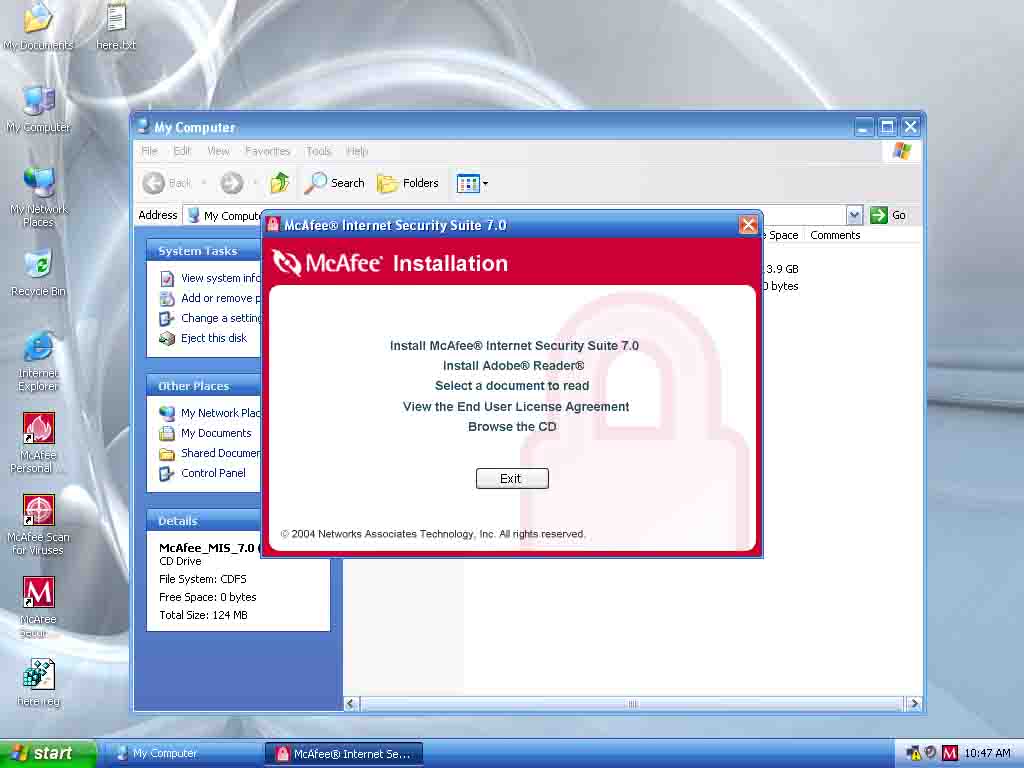This screenshot has height=768, width=1024.
Task: Click the horizontal scrollbar thumb
Action: click(632, 703)
